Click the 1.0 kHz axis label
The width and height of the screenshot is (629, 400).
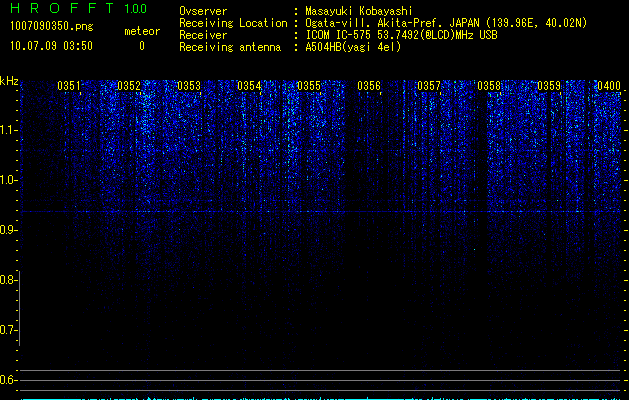(8, 180)
